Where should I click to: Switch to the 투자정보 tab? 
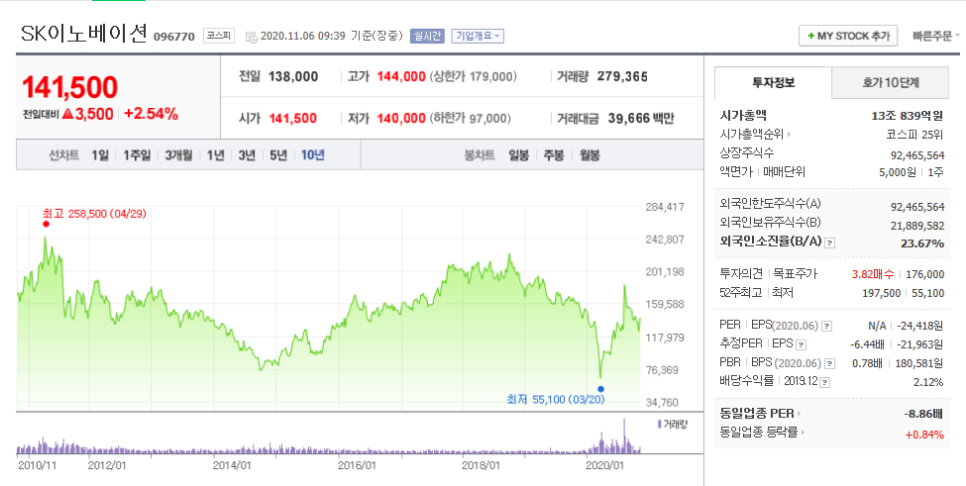[x=773, y=83]
